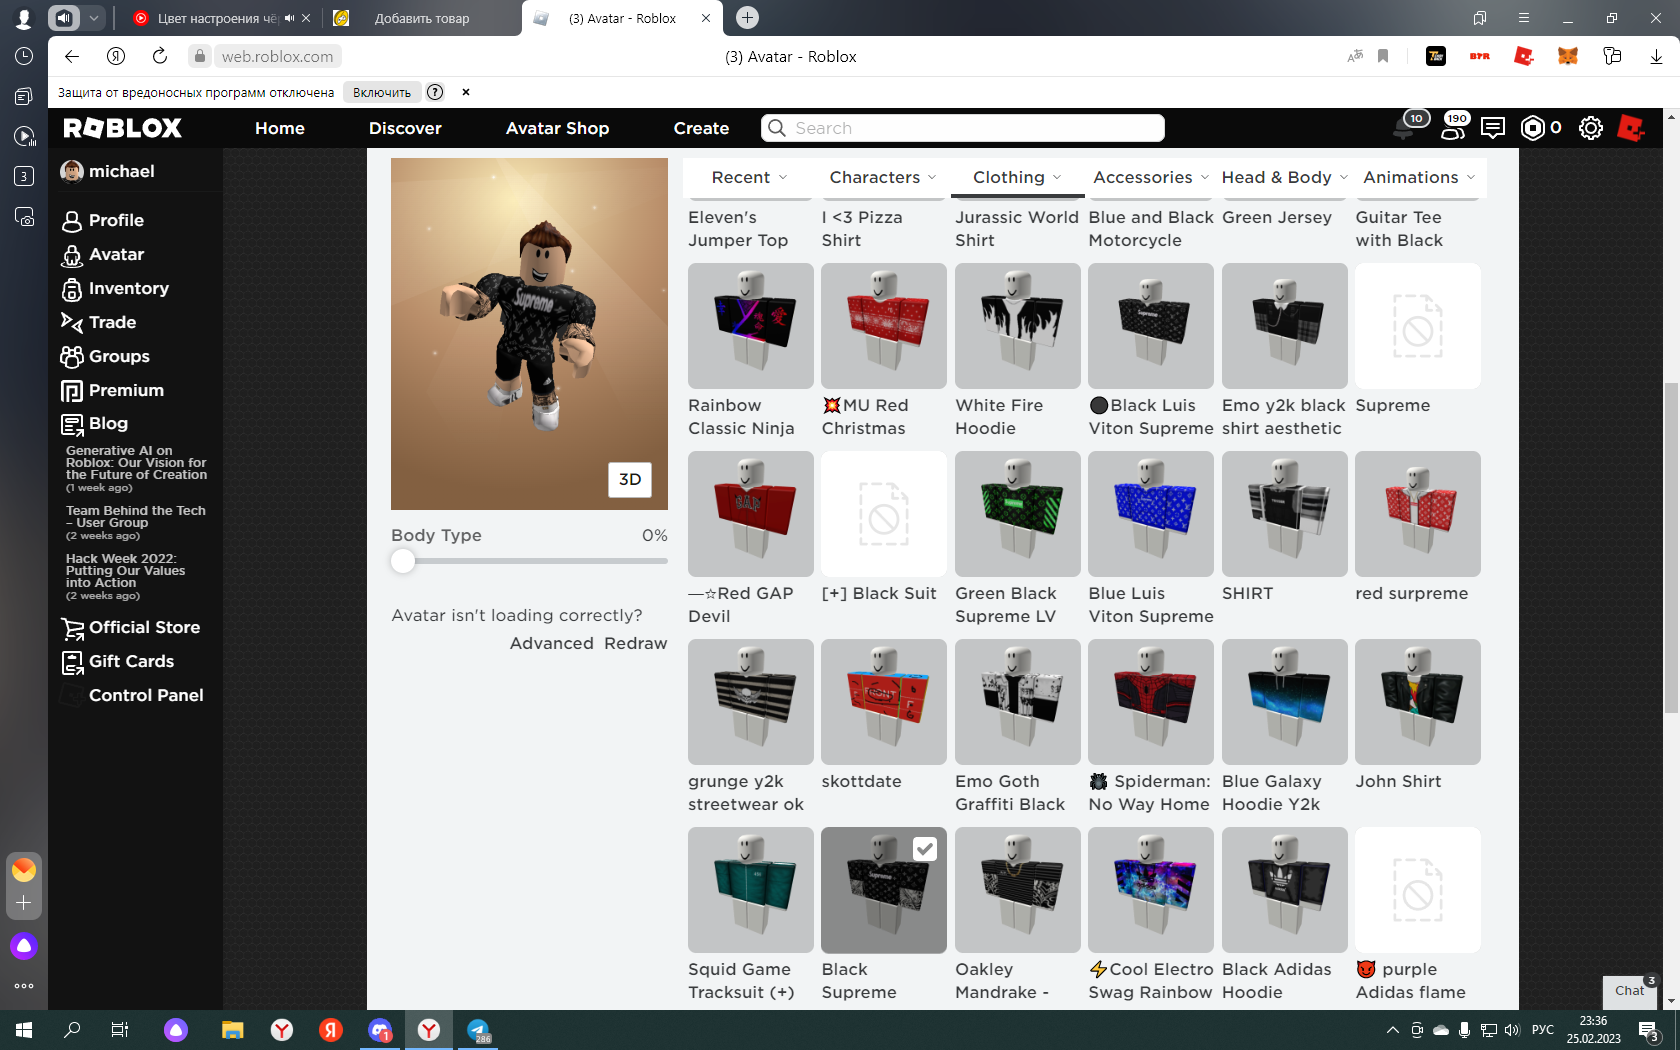Click the Body Type slider handle
The image size is (1680, 1050).
click(x=403, y=561)
